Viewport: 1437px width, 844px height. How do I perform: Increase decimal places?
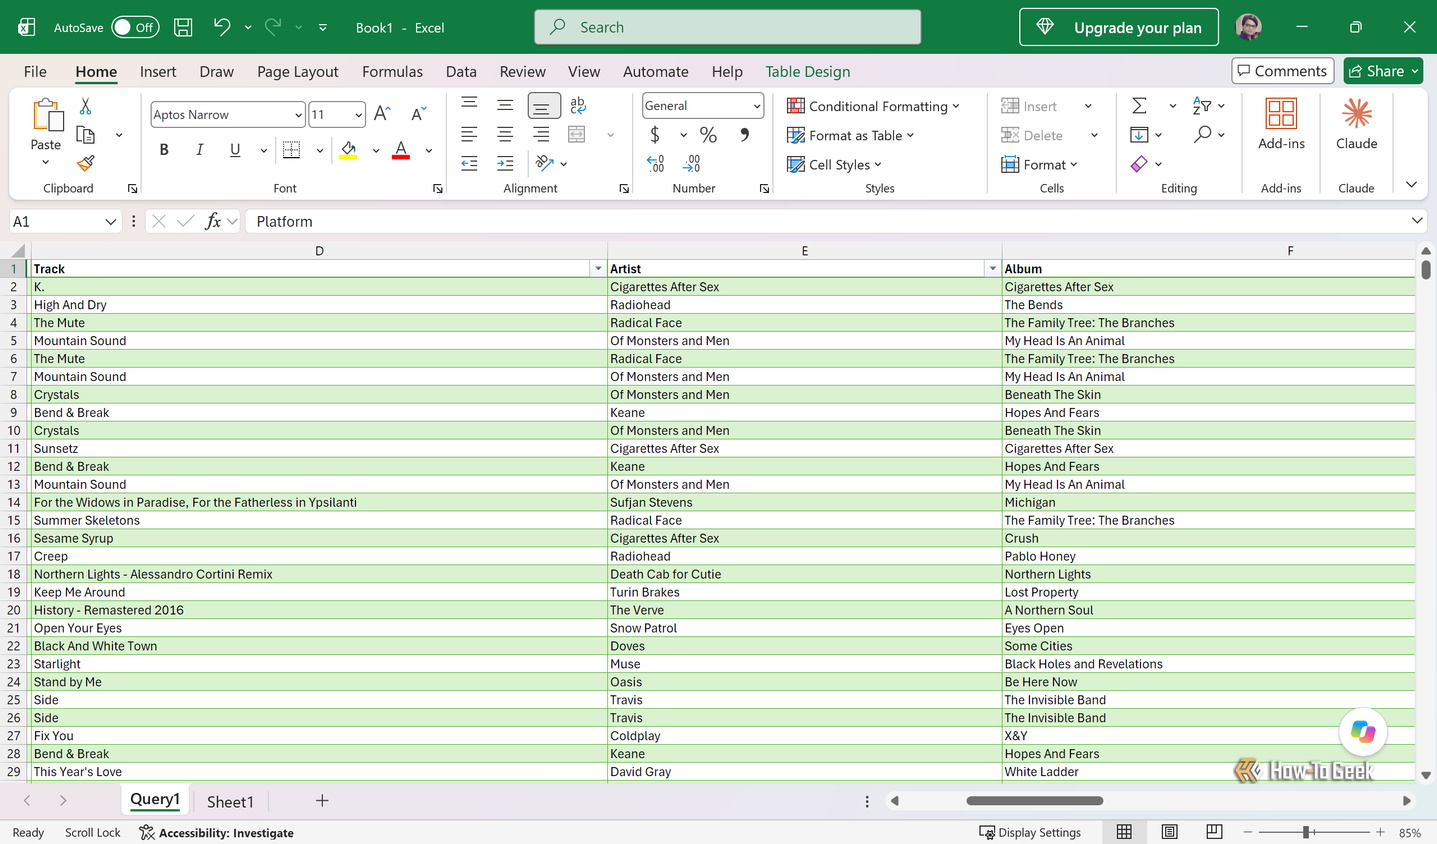click(655, 163)
